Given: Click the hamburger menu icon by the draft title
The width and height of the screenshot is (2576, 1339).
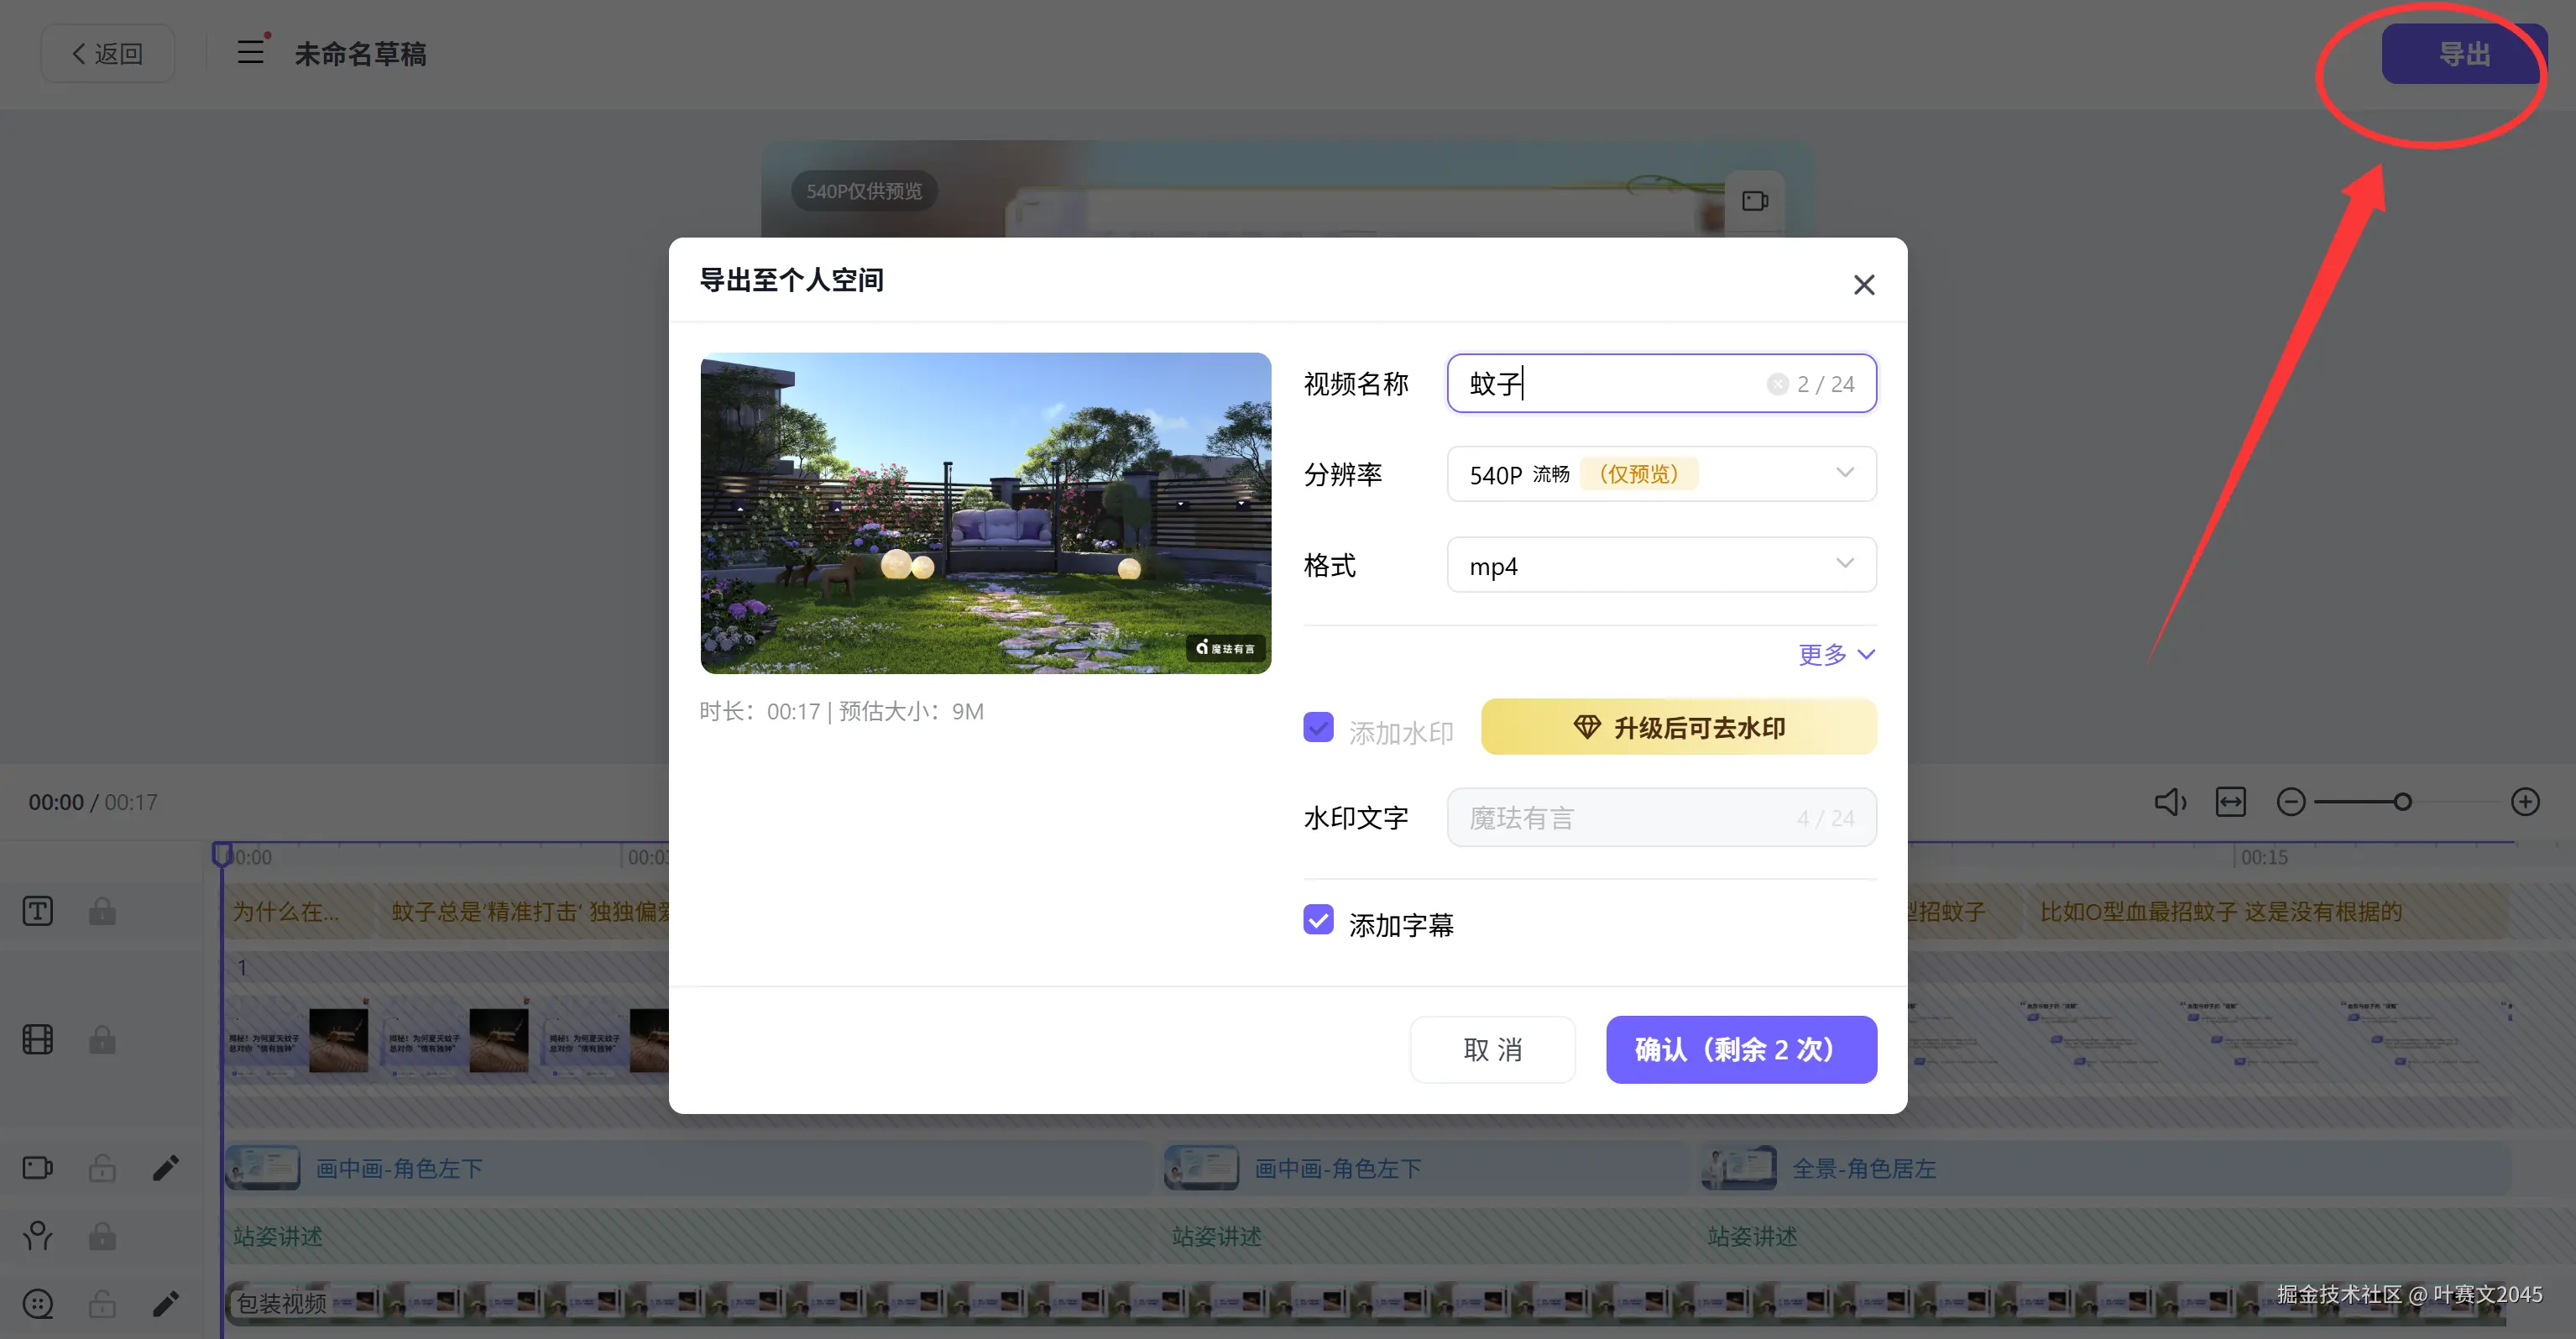Looking at the screenshot, I should 251,52.
